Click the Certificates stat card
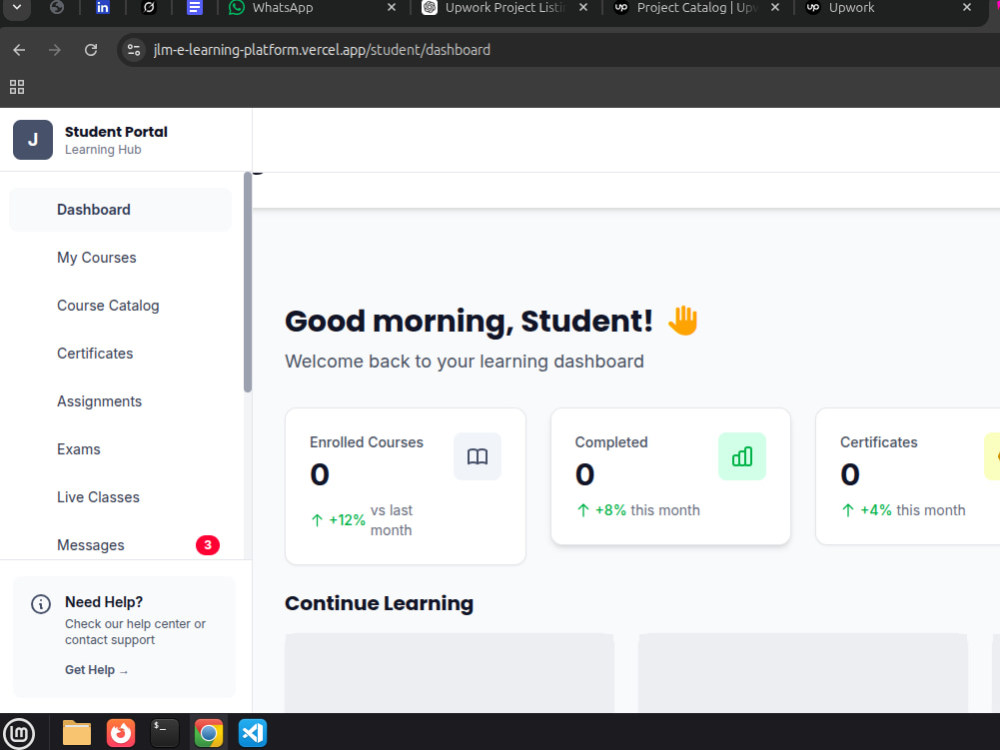 point(908,476)
